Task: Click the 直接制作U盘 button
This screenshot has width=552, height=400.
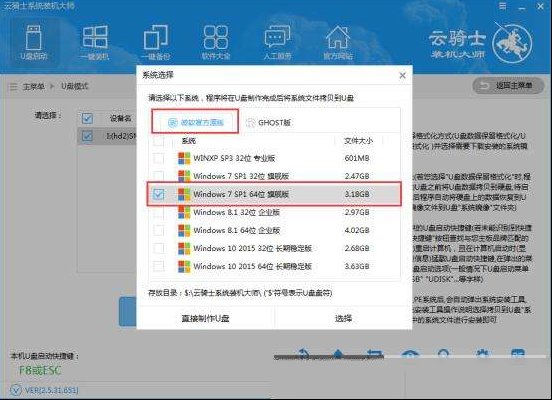Action: coord(206,318)
